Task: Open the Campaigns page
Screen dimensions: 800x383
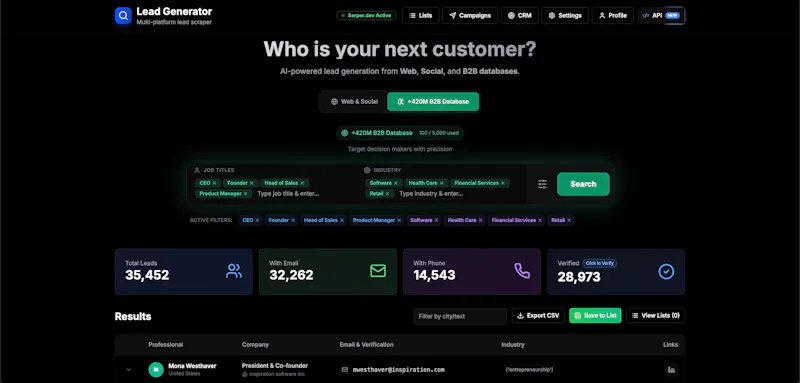Action: (470, 16)
